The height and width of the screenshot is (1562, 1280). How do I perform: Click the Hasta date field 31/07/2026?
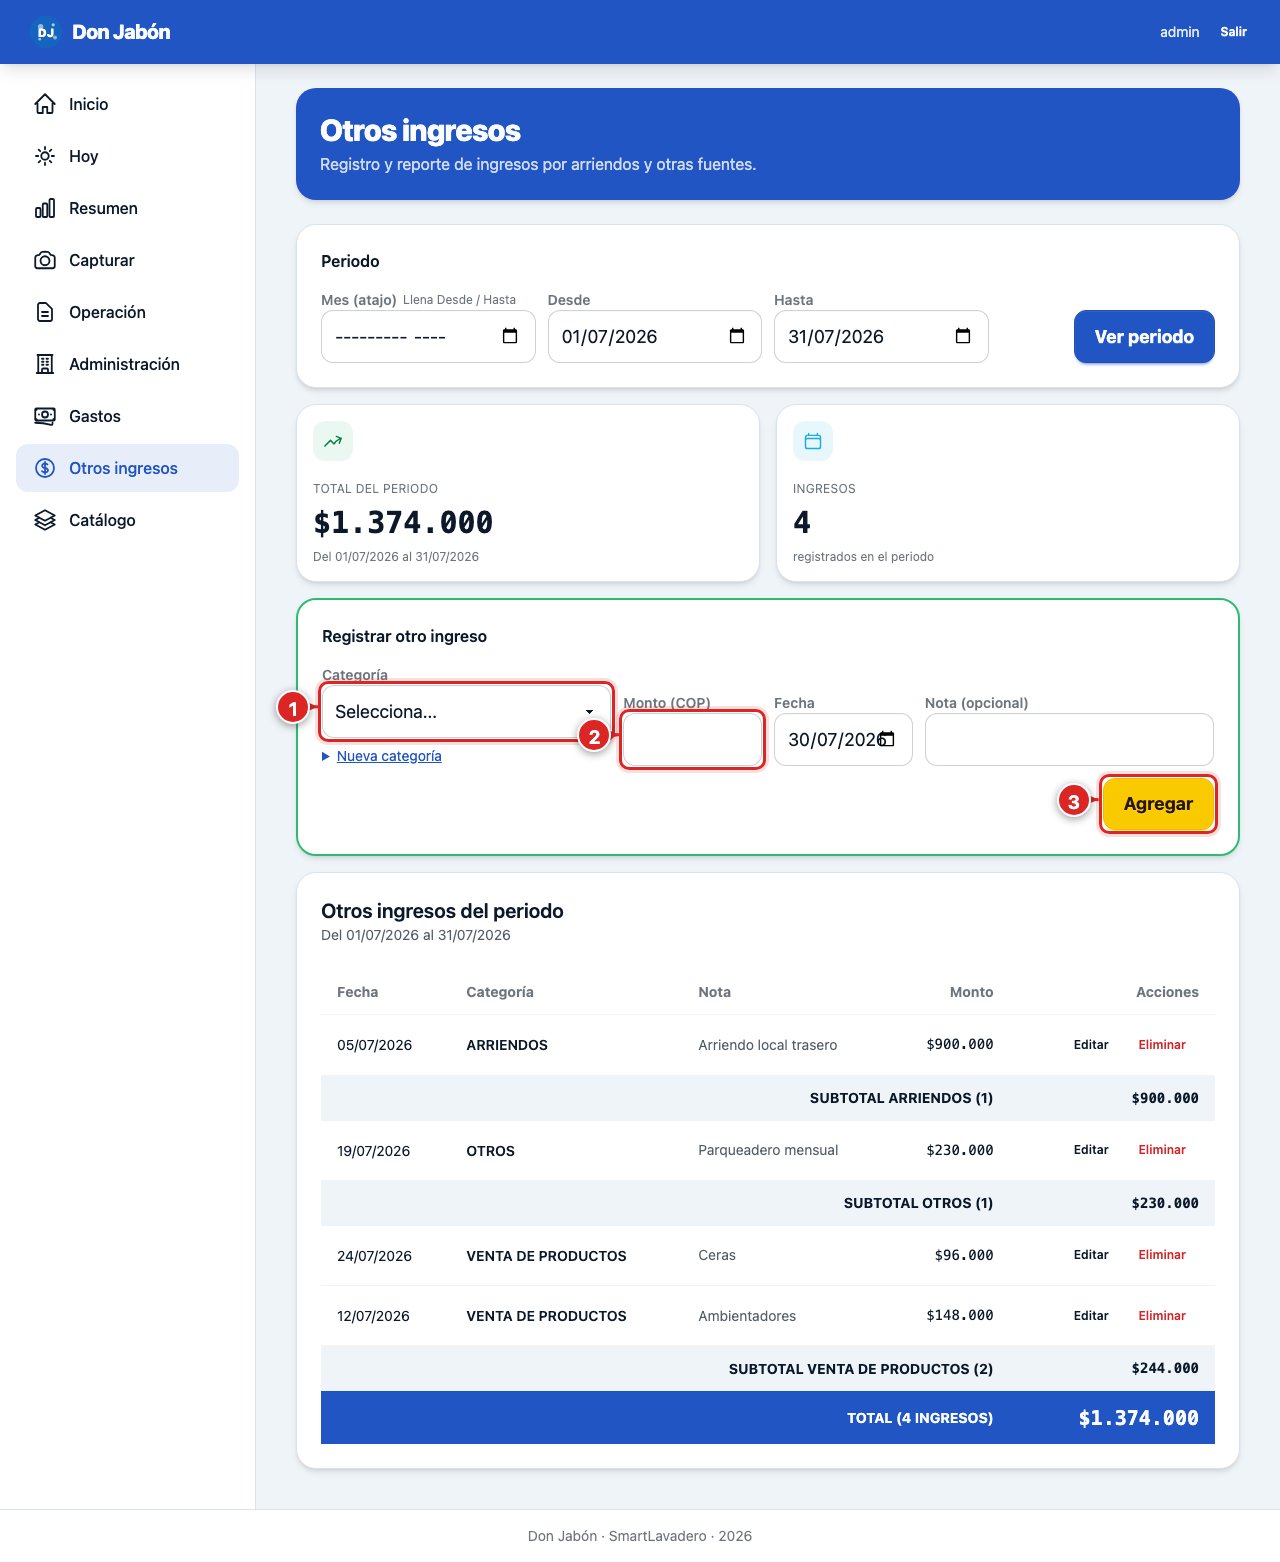881,336
